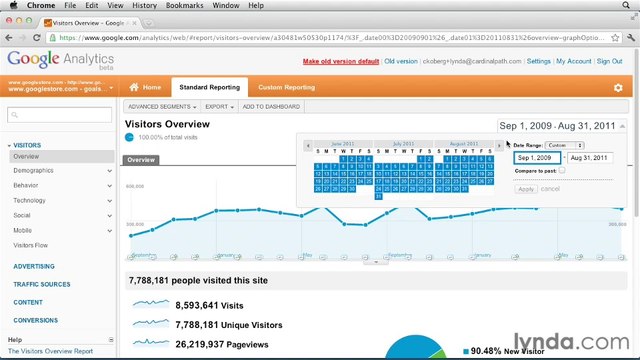Open the History menu
This screenshot has width=640, height=360.
(x=144, y=5)
